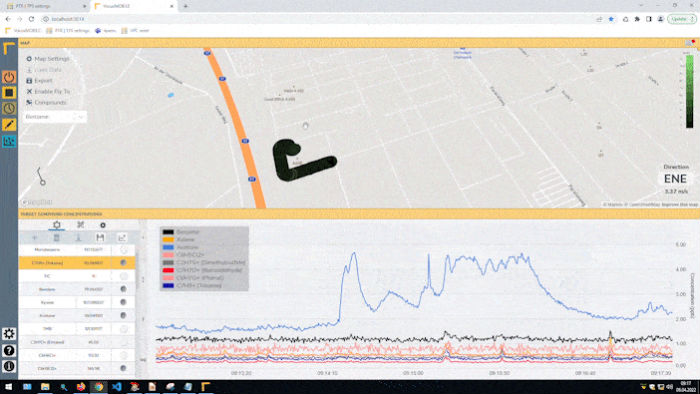Viewport: 700px width, 394px height.
Task: Select the pencil edit icon in sidebar
Action: click(9, 124)
